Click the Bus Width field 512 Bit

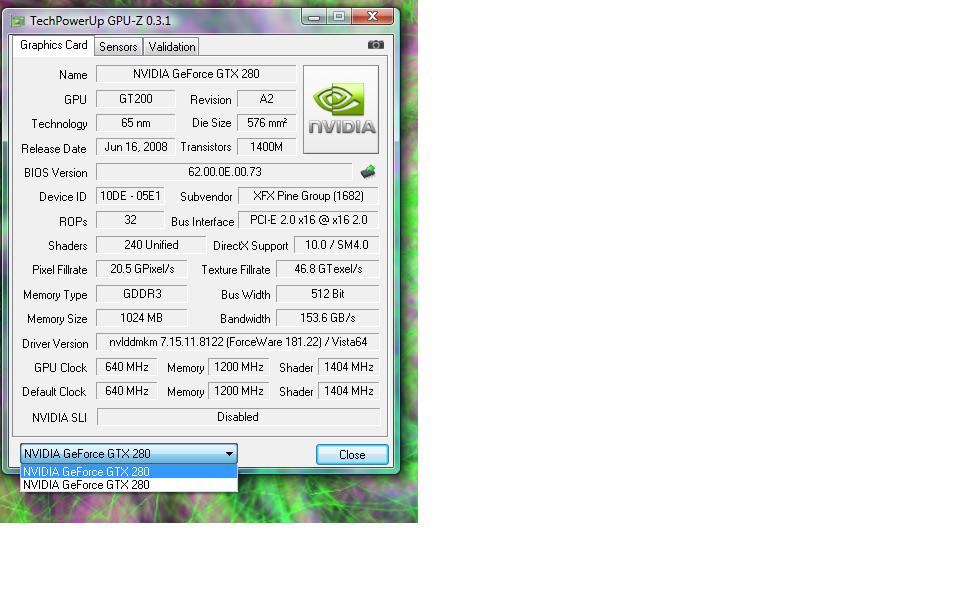[x=328, y=294]
